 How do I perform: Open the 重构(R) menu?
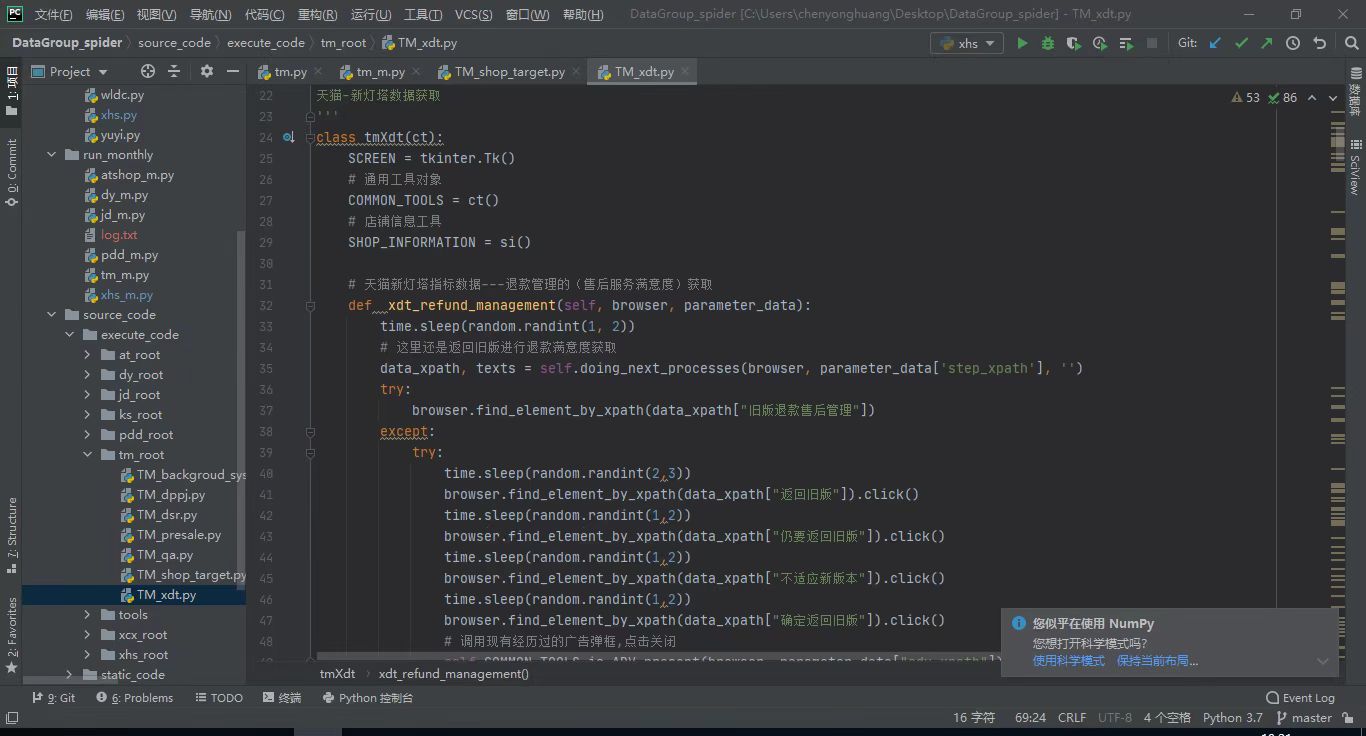317,15
